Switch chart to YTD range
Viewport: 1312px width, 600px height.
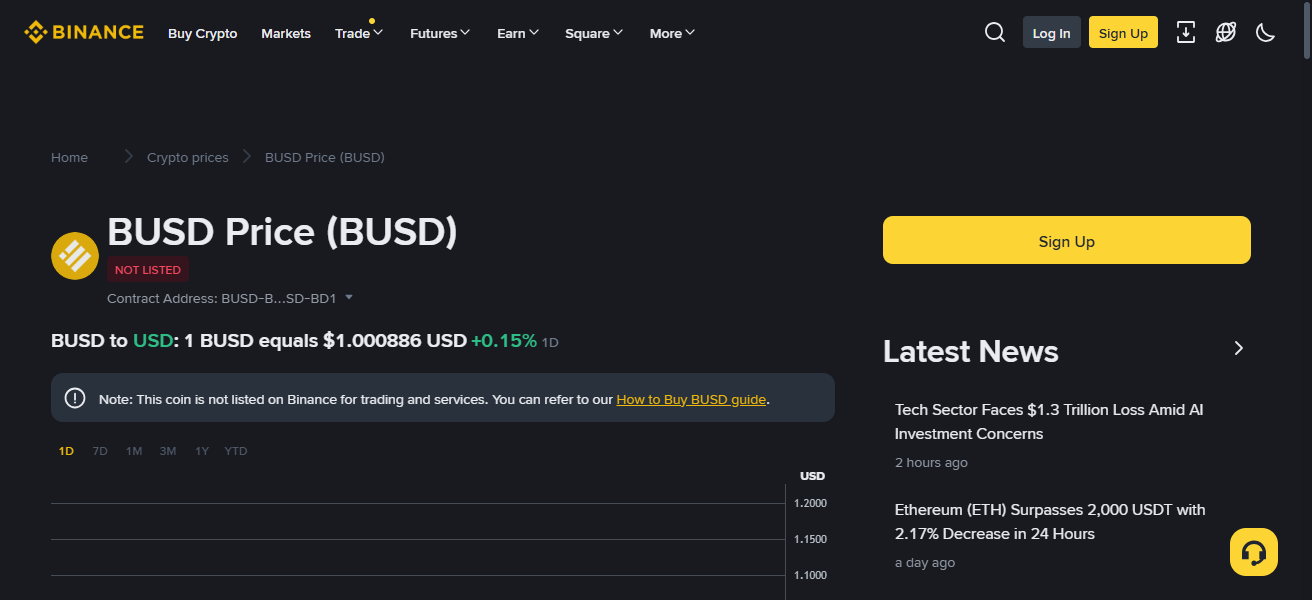tap(235, 450)
